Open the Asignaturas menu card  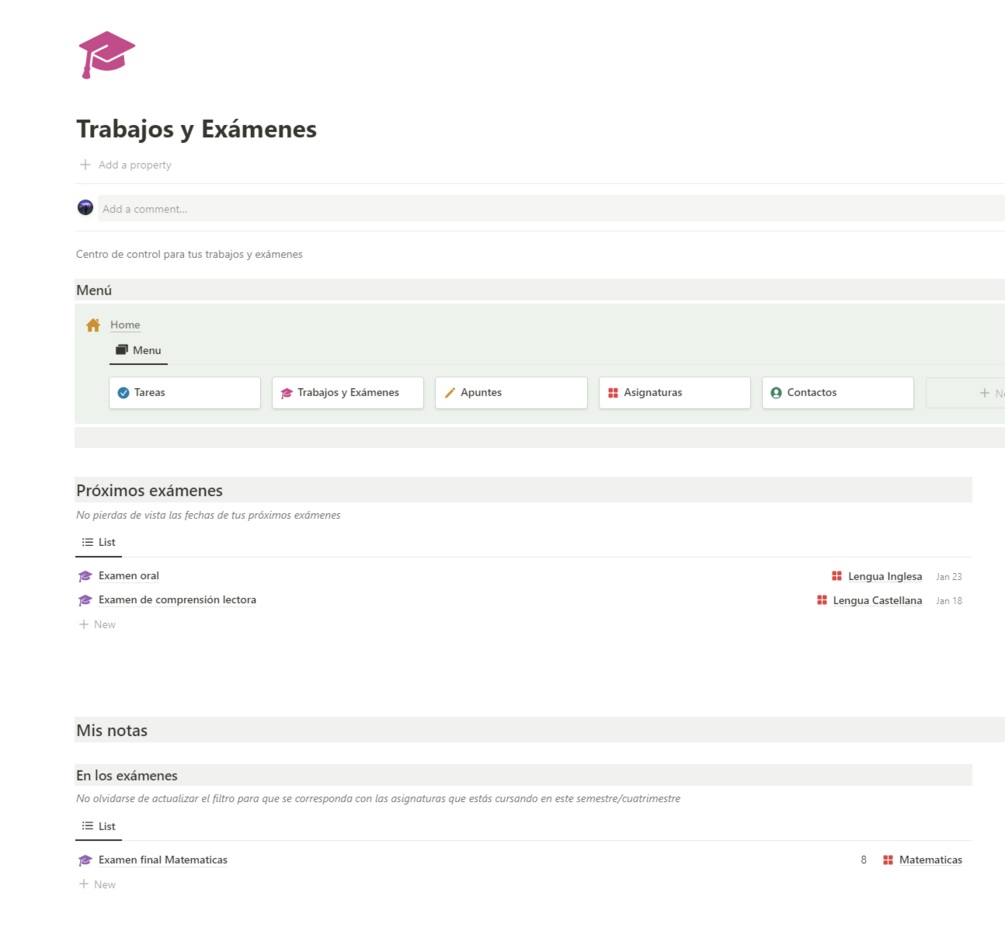point(675,393)
